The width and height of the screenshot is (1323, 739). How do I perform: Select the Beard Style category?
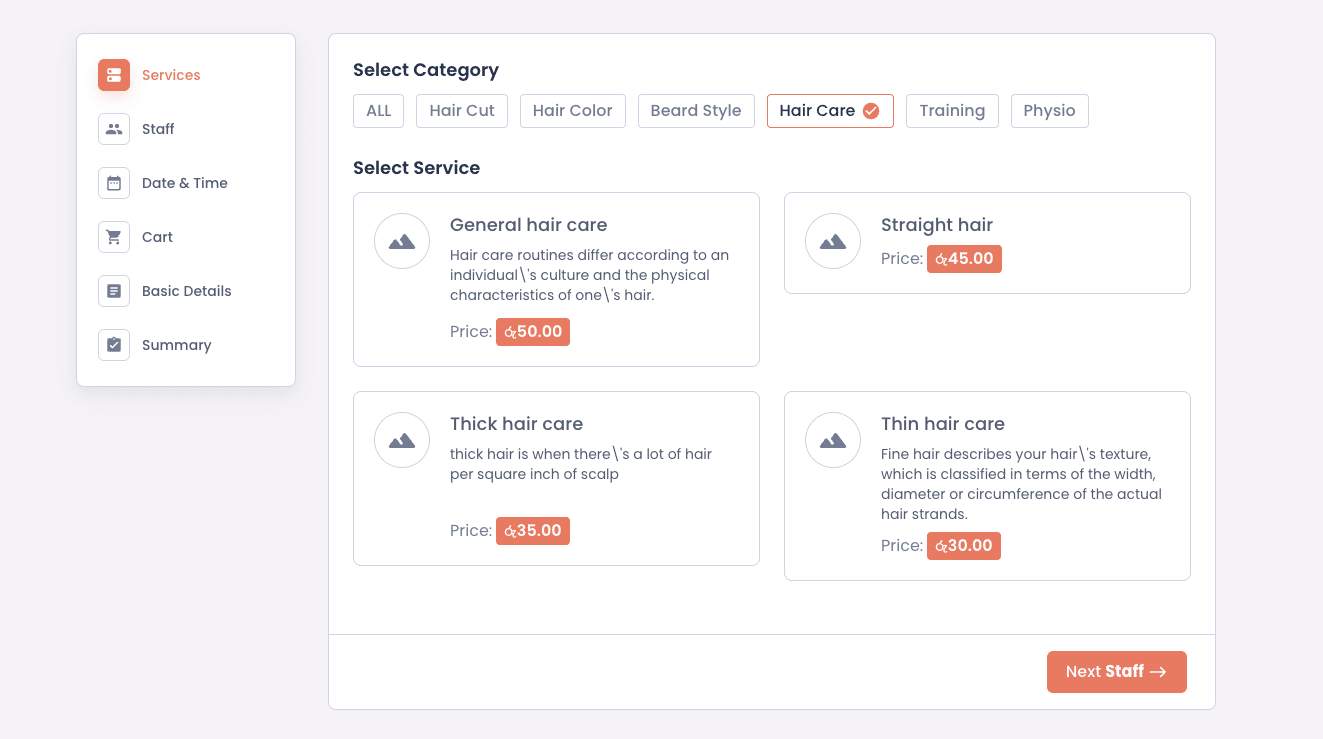696,111
